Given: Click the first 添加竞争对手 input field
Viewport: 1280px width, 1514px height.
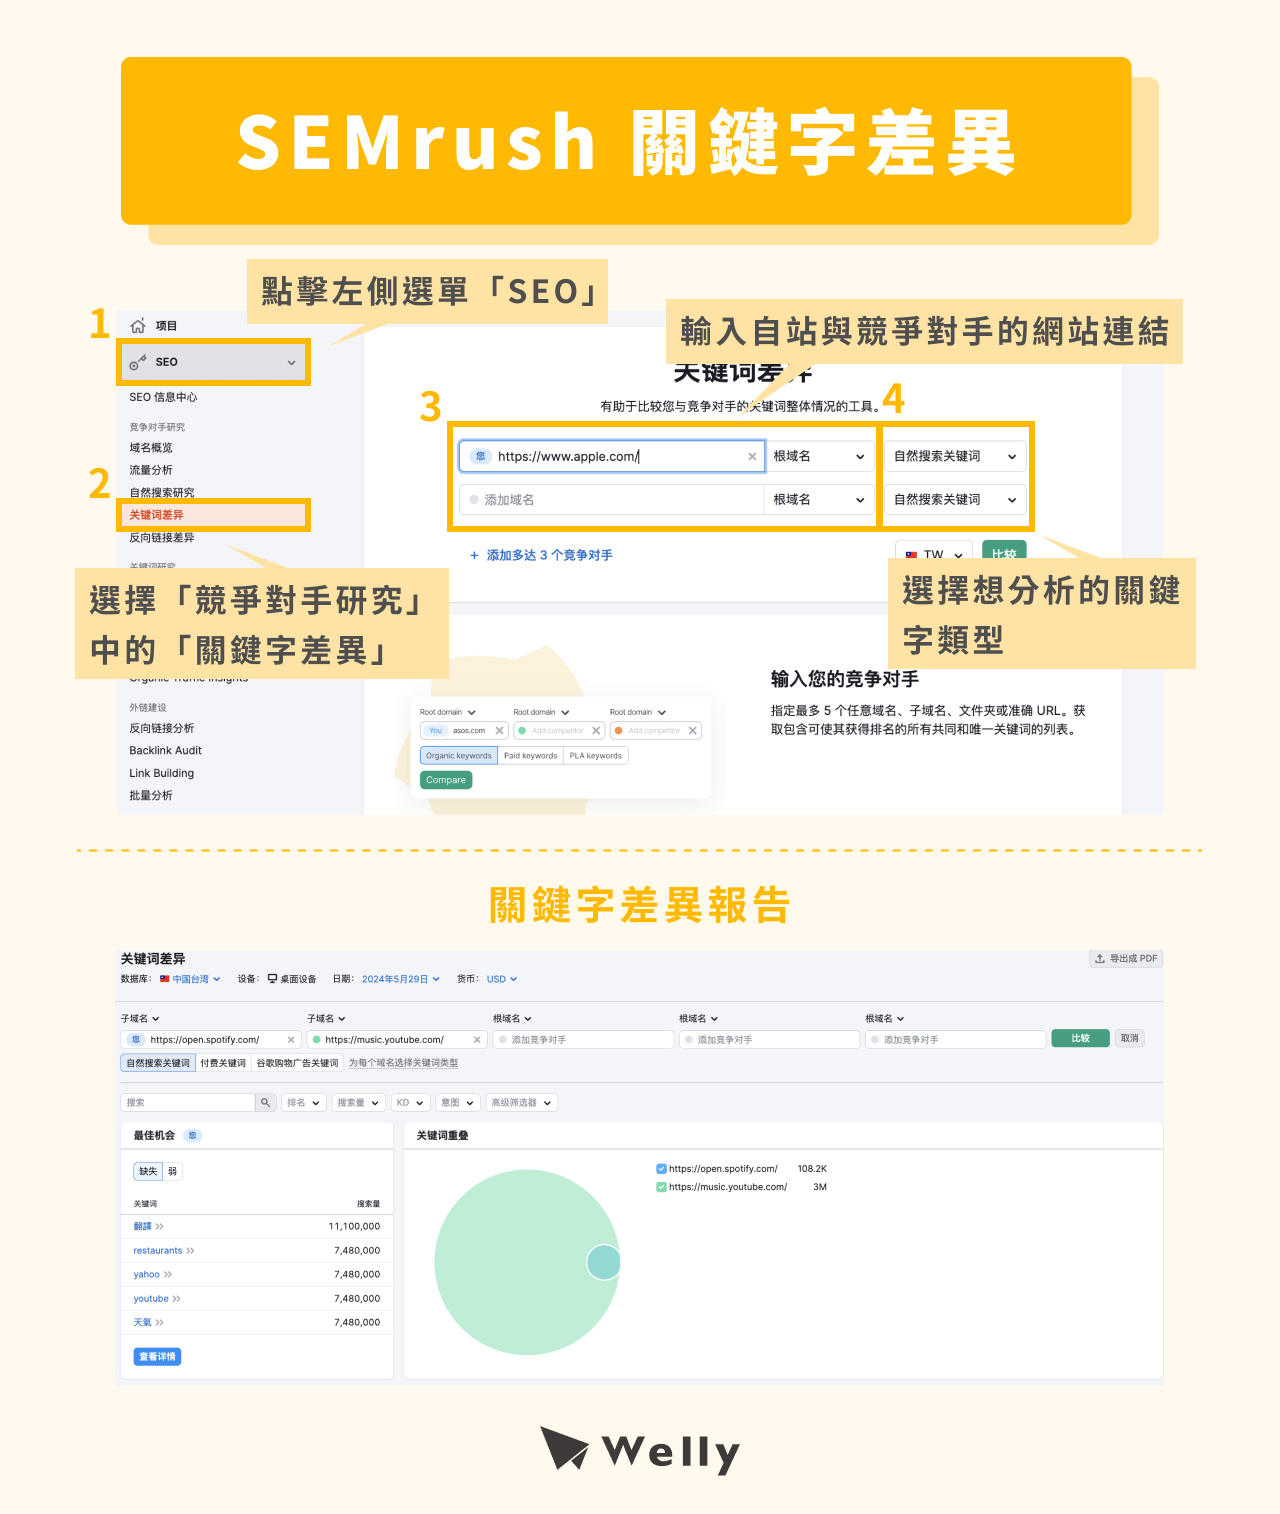Looking at the screenshot, I should 583,1040.
